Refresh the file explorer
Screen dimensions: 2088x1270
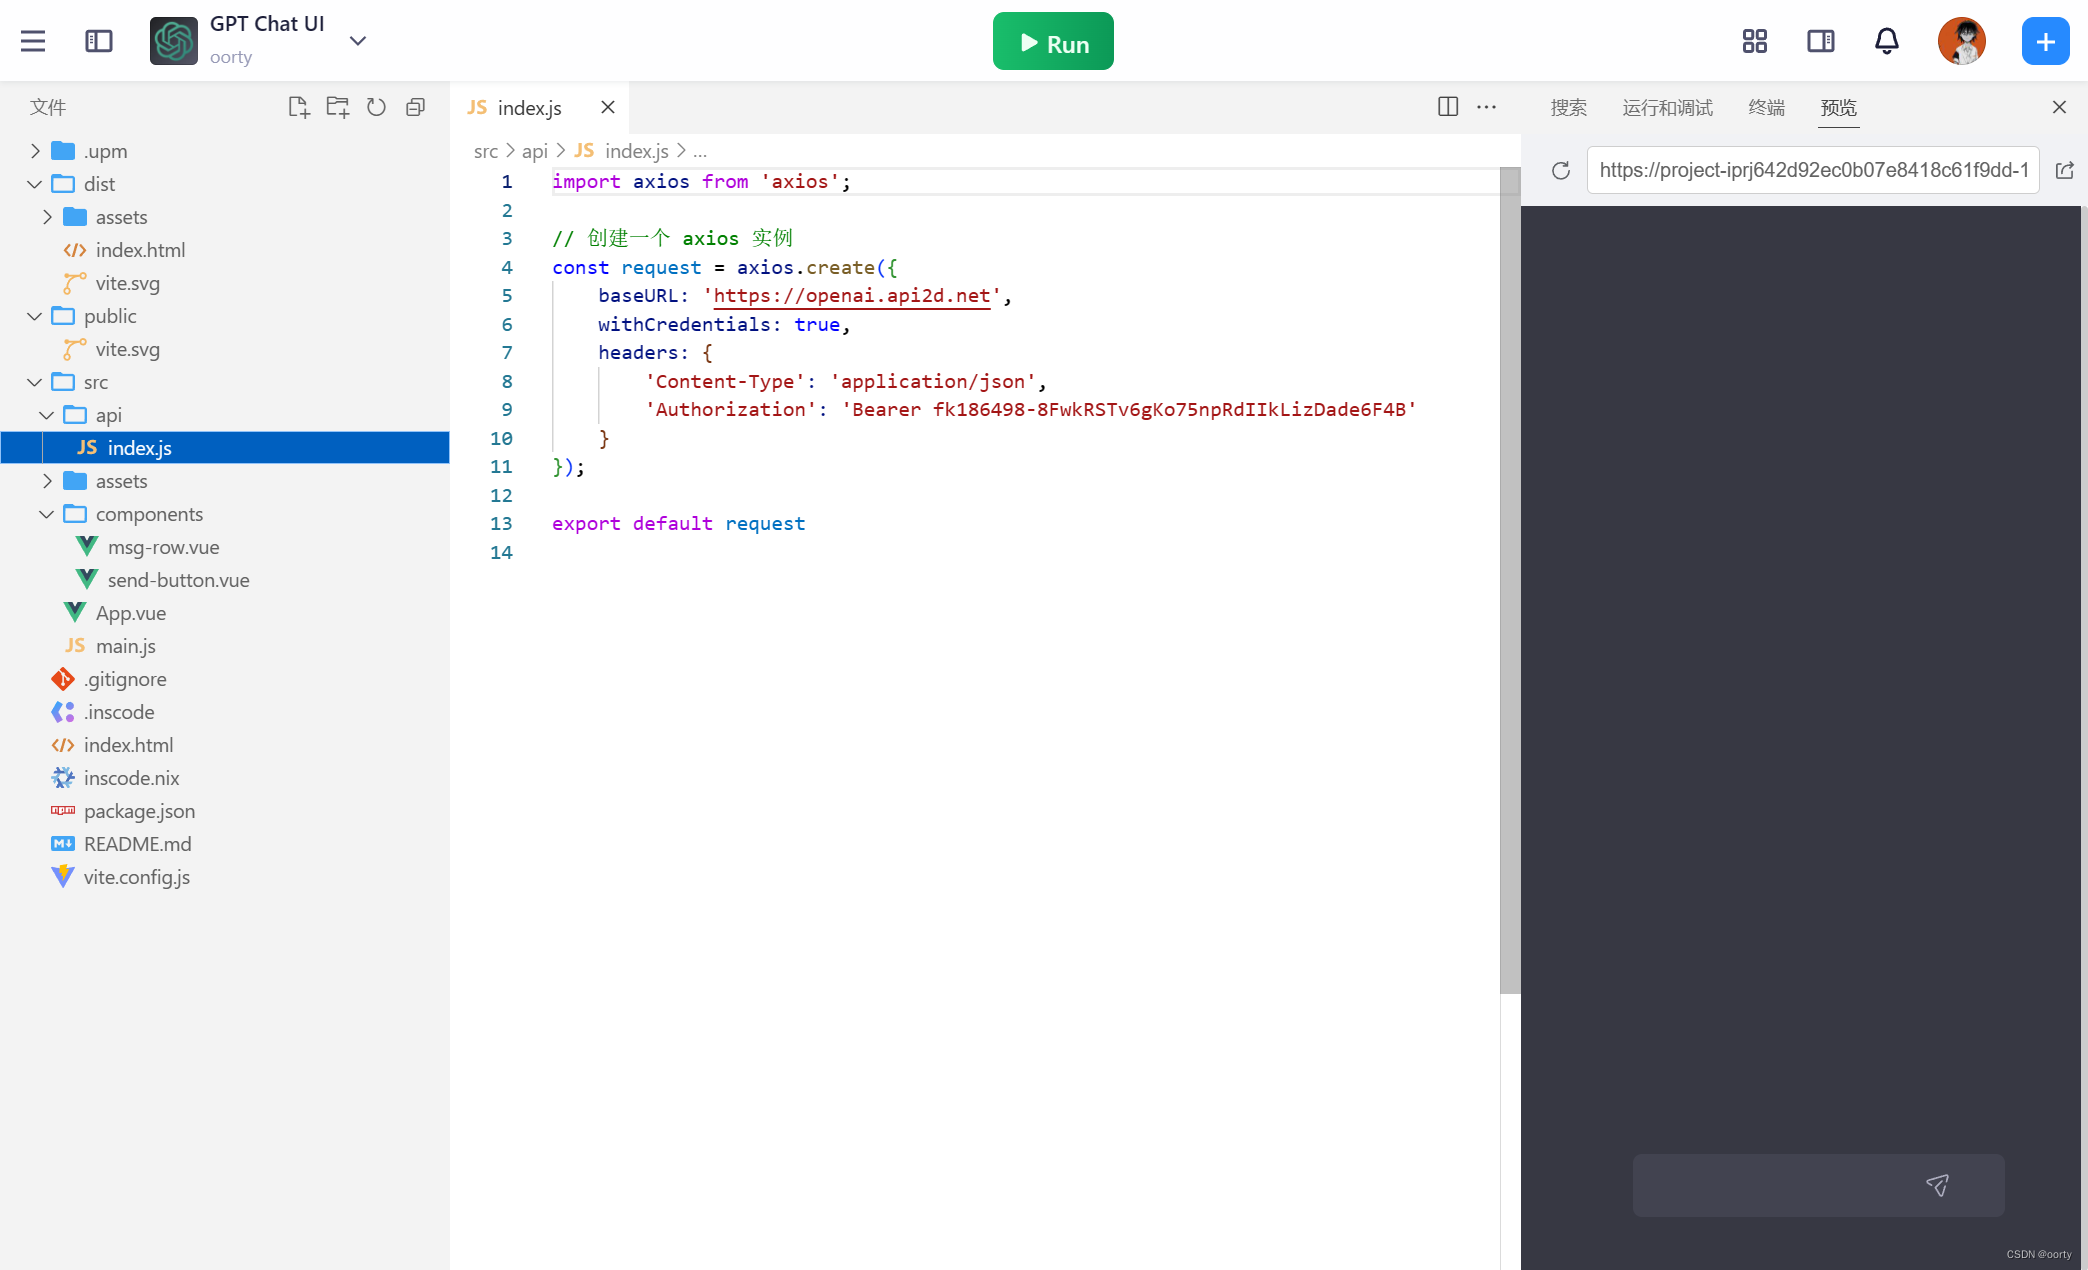point(376,107)
